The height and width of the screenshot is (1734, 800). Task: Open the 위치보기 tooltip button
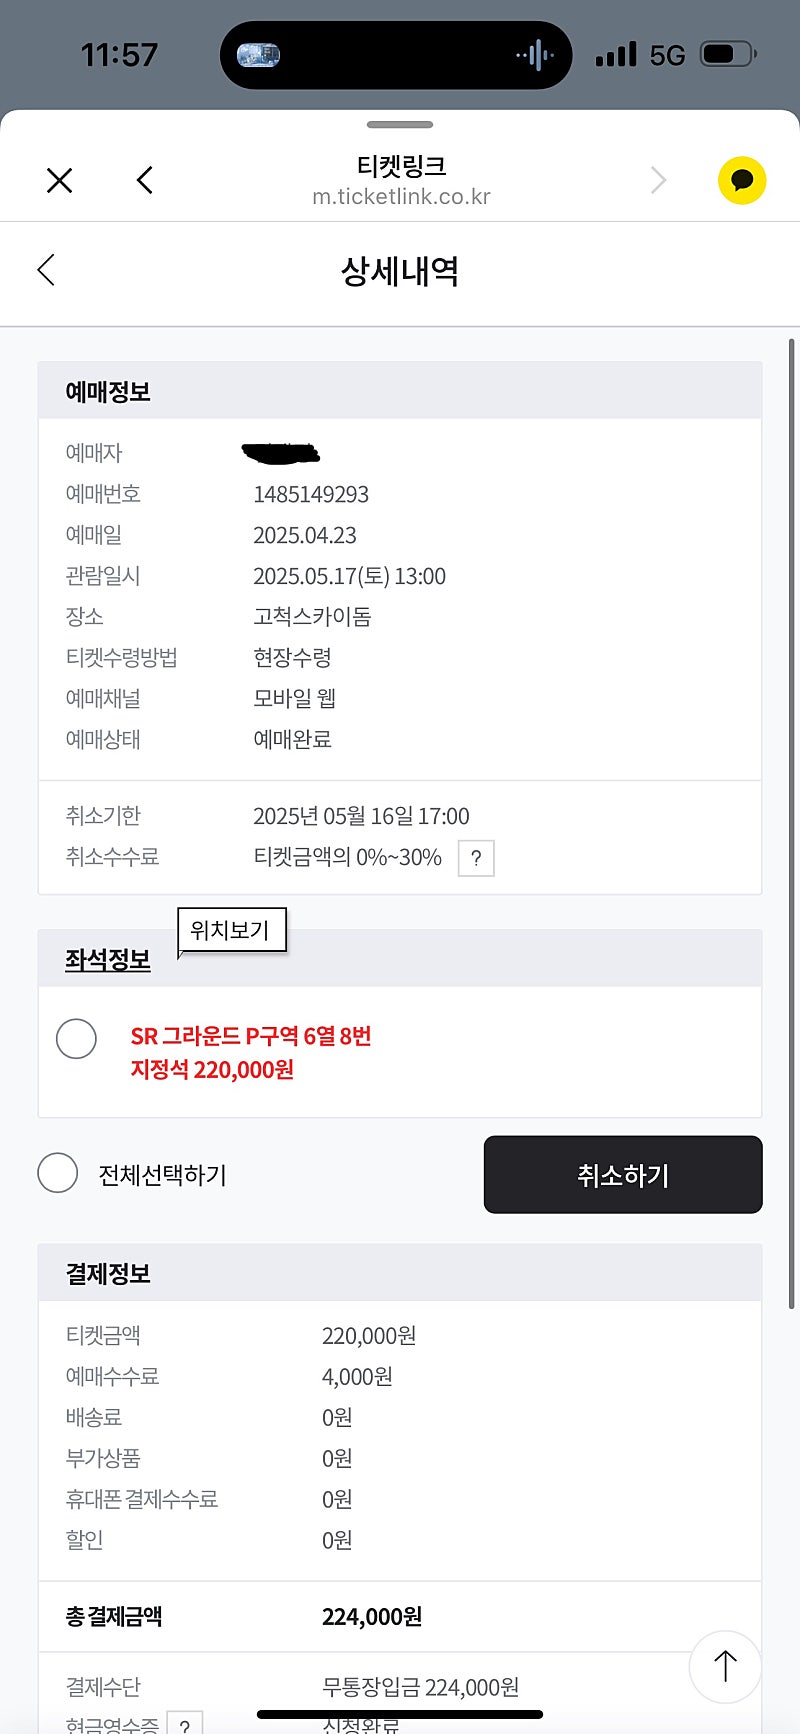[231, 930]
